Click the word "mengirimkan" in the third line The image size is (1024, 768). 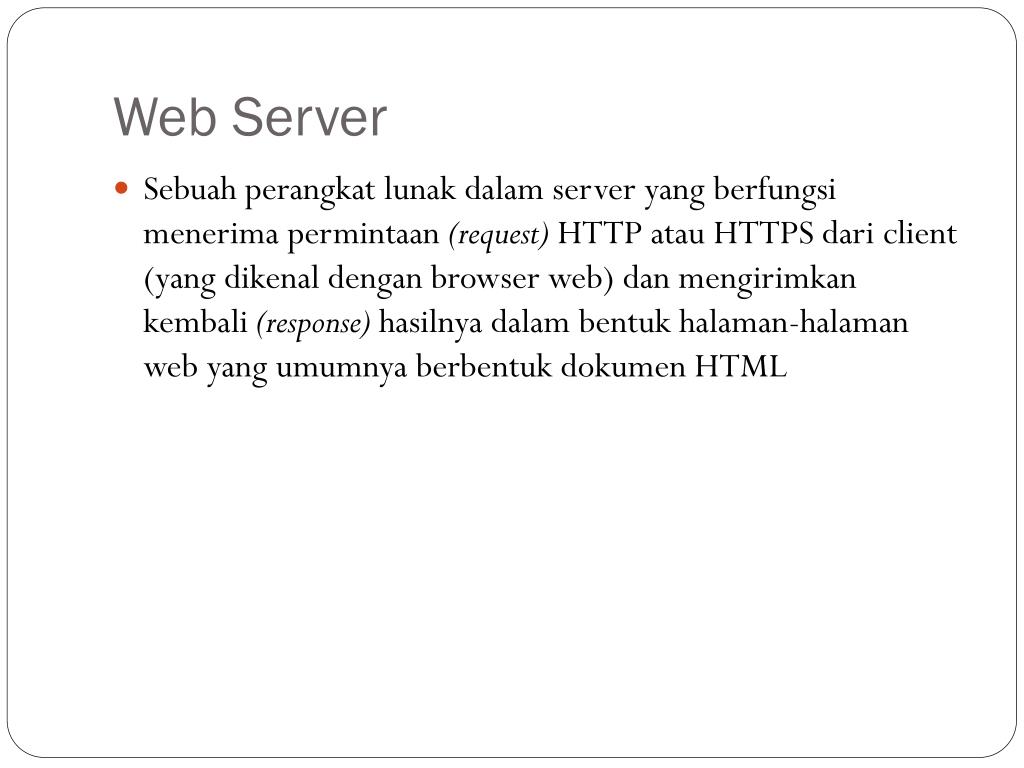767,280
